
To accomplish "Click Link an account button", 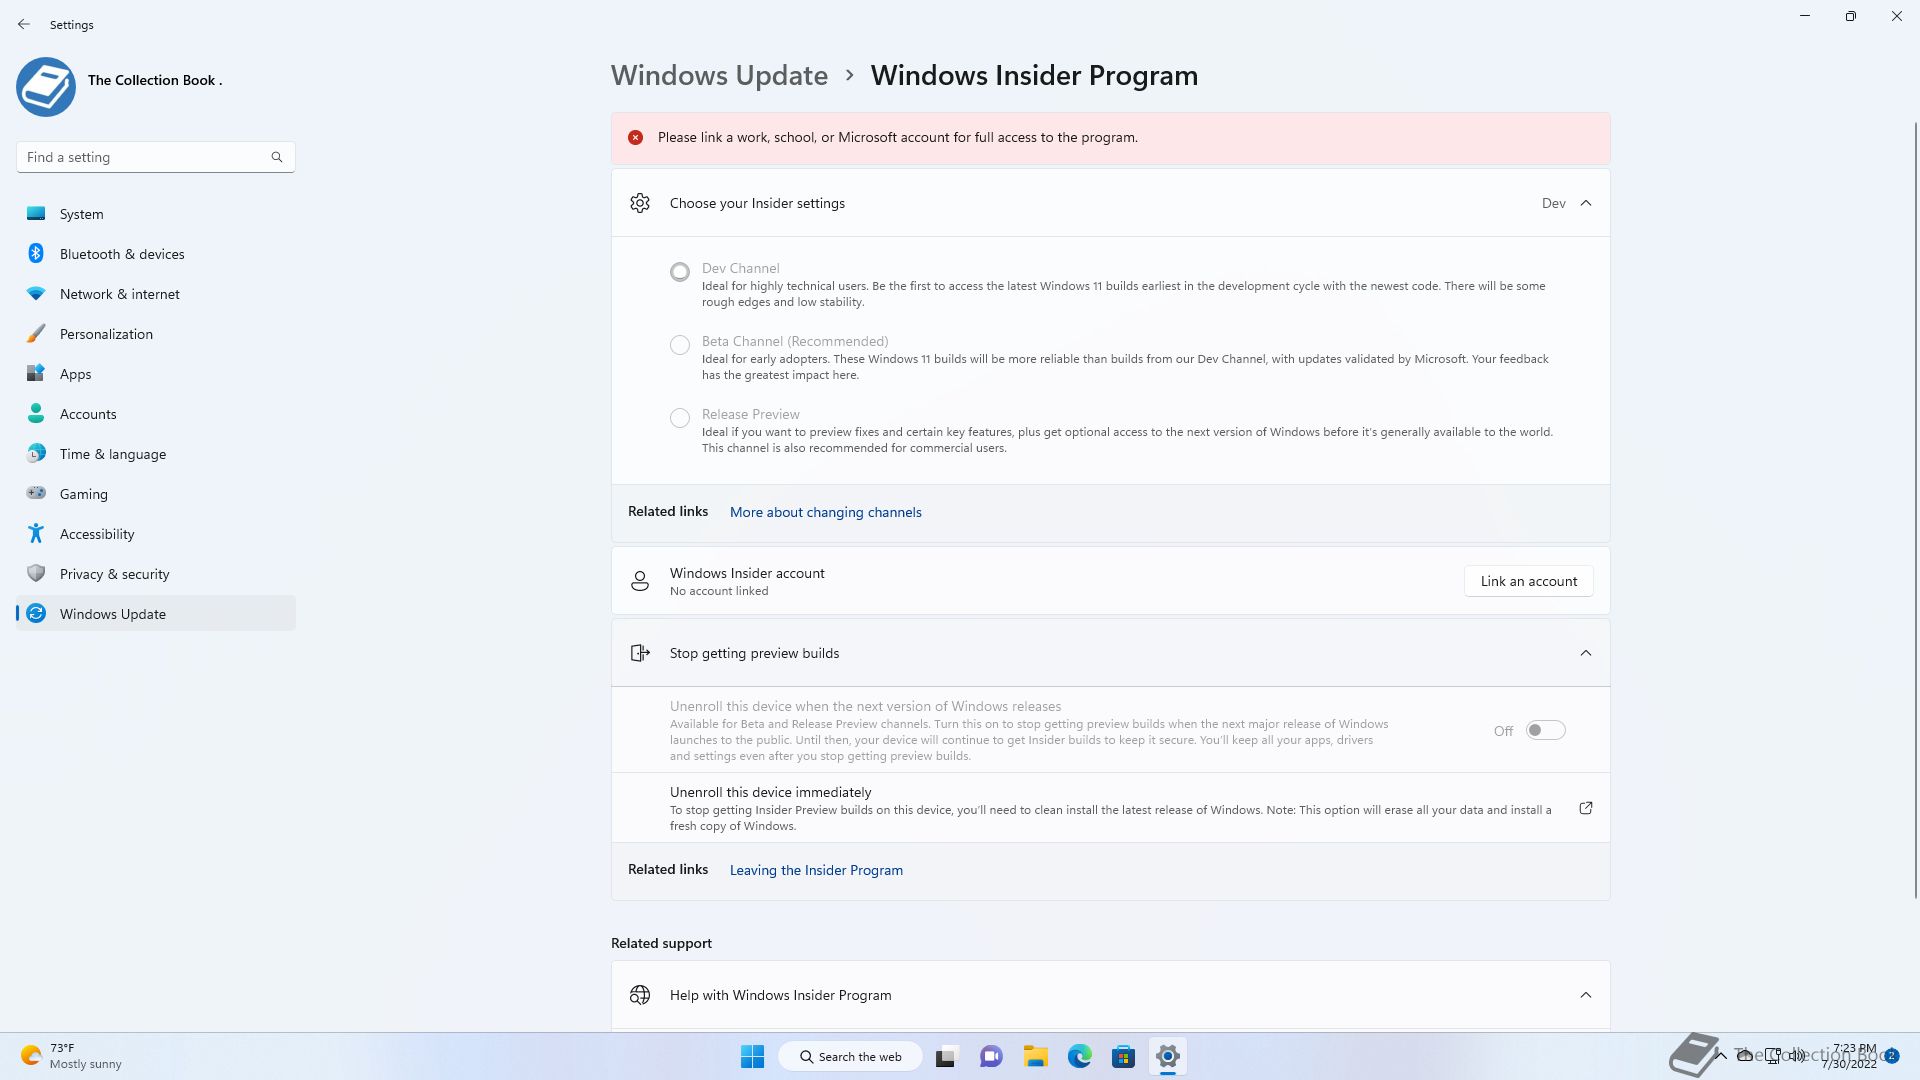I will (1528, 581).
